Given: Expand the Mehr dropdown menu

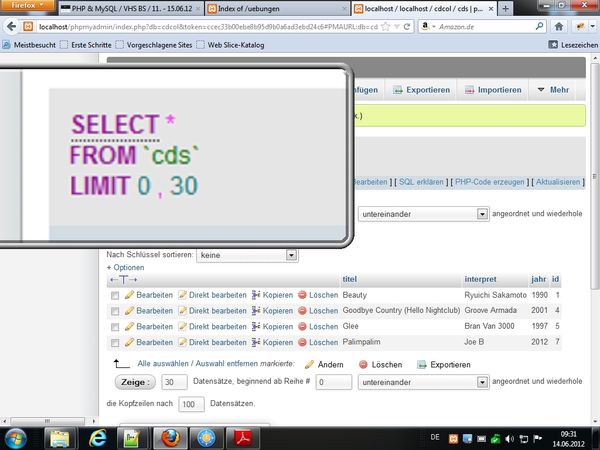Looking at the screenshot, I should (553, 90).
